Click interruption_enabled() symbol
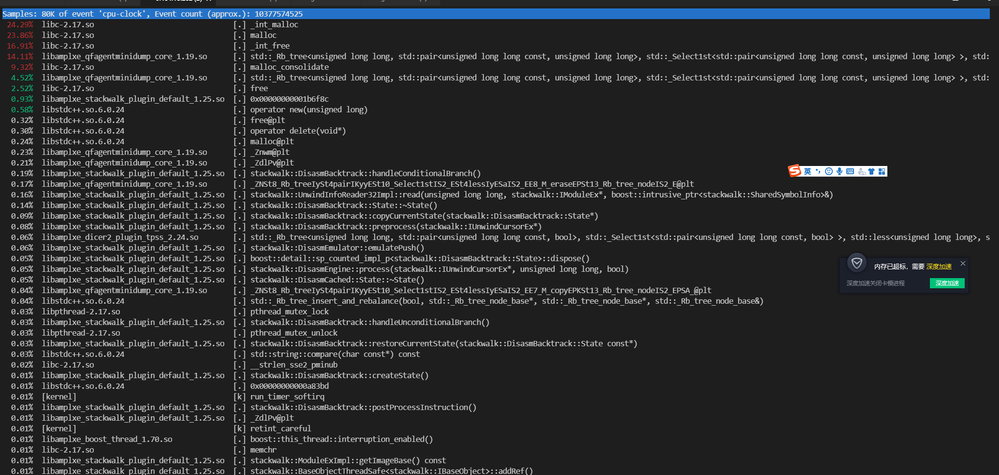Viewport: 999px width, 475px height. click(x=342, y=439)
